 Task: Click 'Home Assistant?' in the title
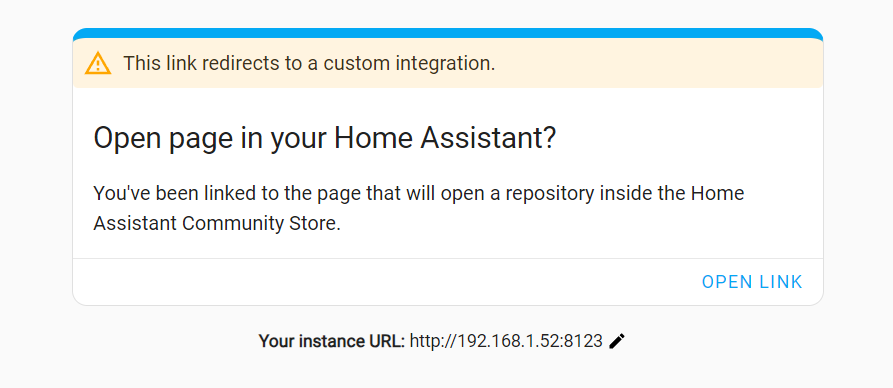[445, 138]
